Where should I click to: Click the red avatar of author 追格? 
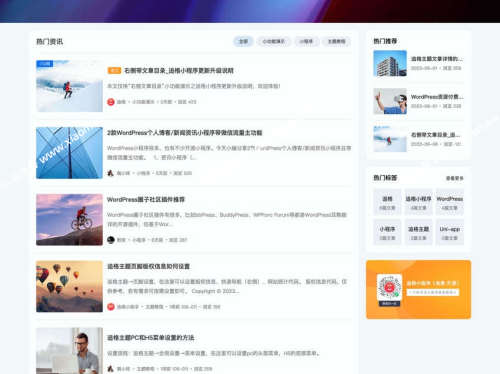[x=111, y=102]
